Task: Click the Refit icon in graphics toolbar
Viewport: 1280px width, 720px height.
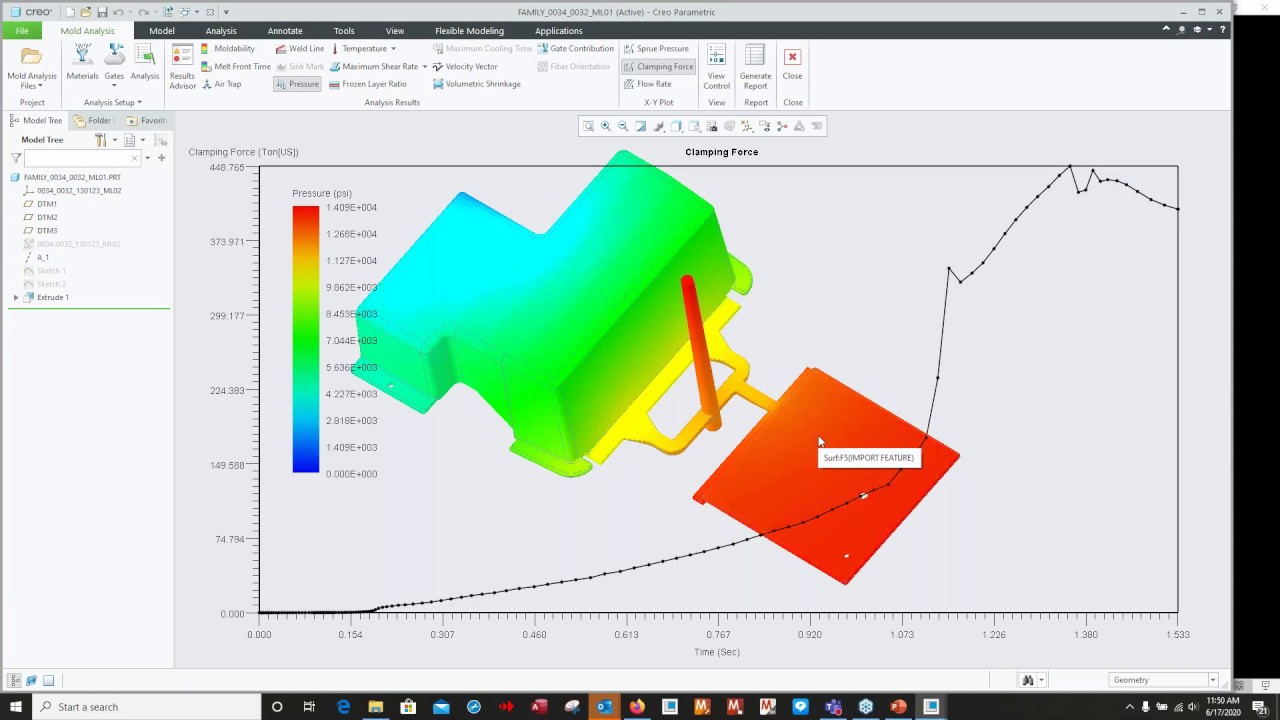Action: pyautogui.click(x=588, y=126)
